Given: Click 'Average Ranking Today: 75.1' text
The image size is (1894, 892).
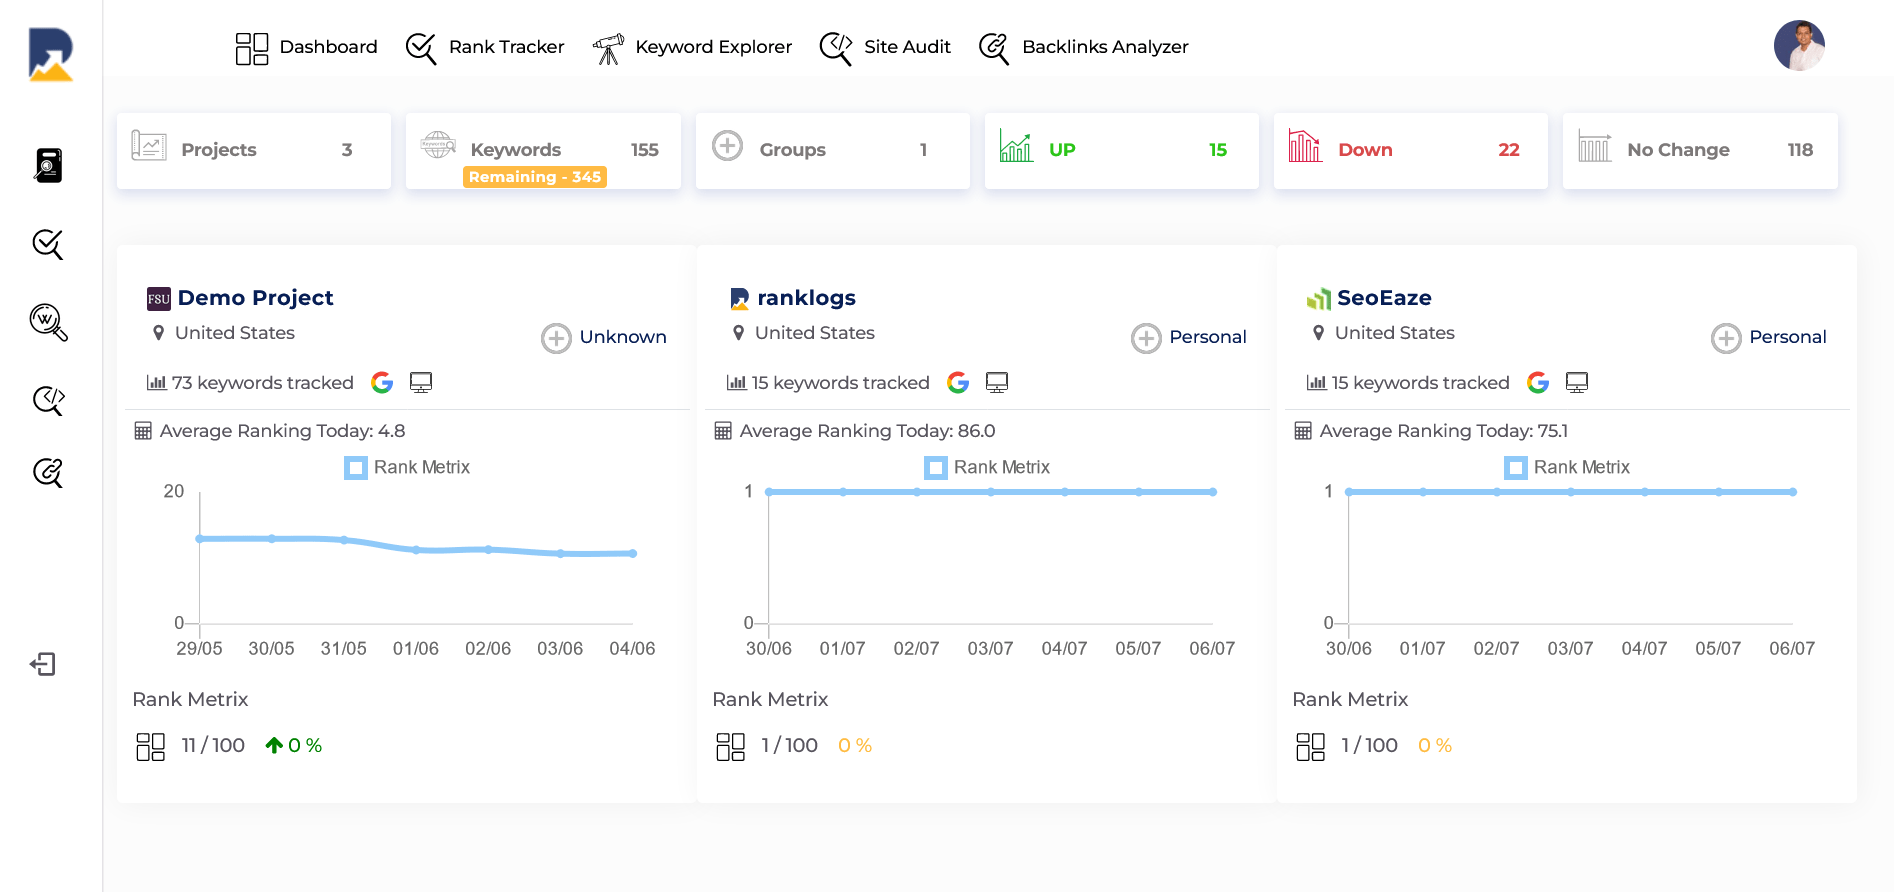Looking at the screenshot, I should [x=1443, y=431].
